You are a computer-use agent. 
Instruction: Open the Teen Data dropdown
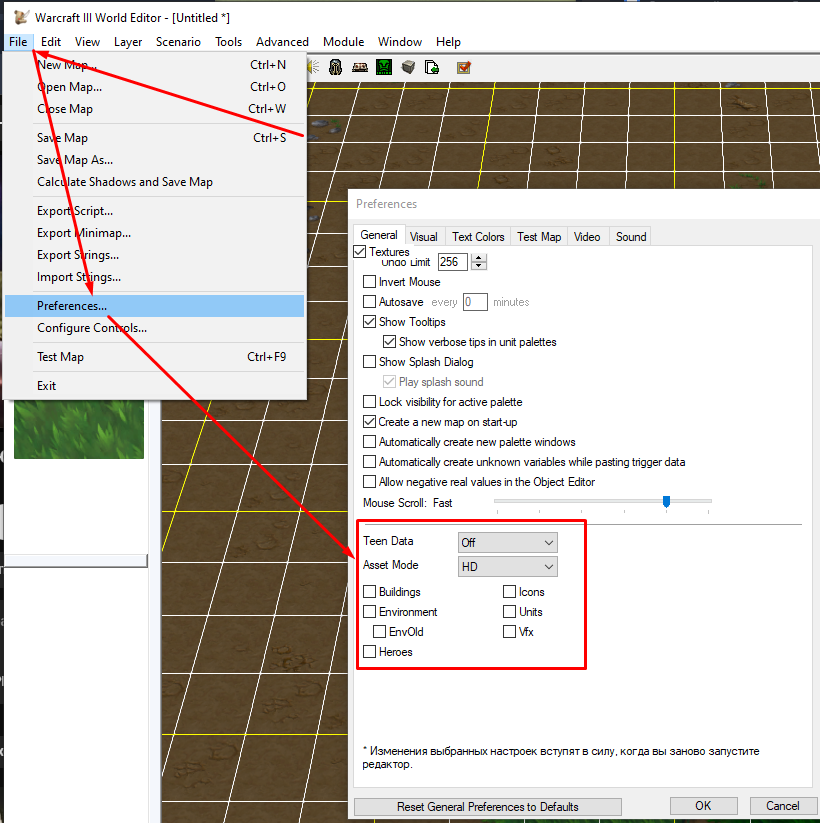(508, 543)
